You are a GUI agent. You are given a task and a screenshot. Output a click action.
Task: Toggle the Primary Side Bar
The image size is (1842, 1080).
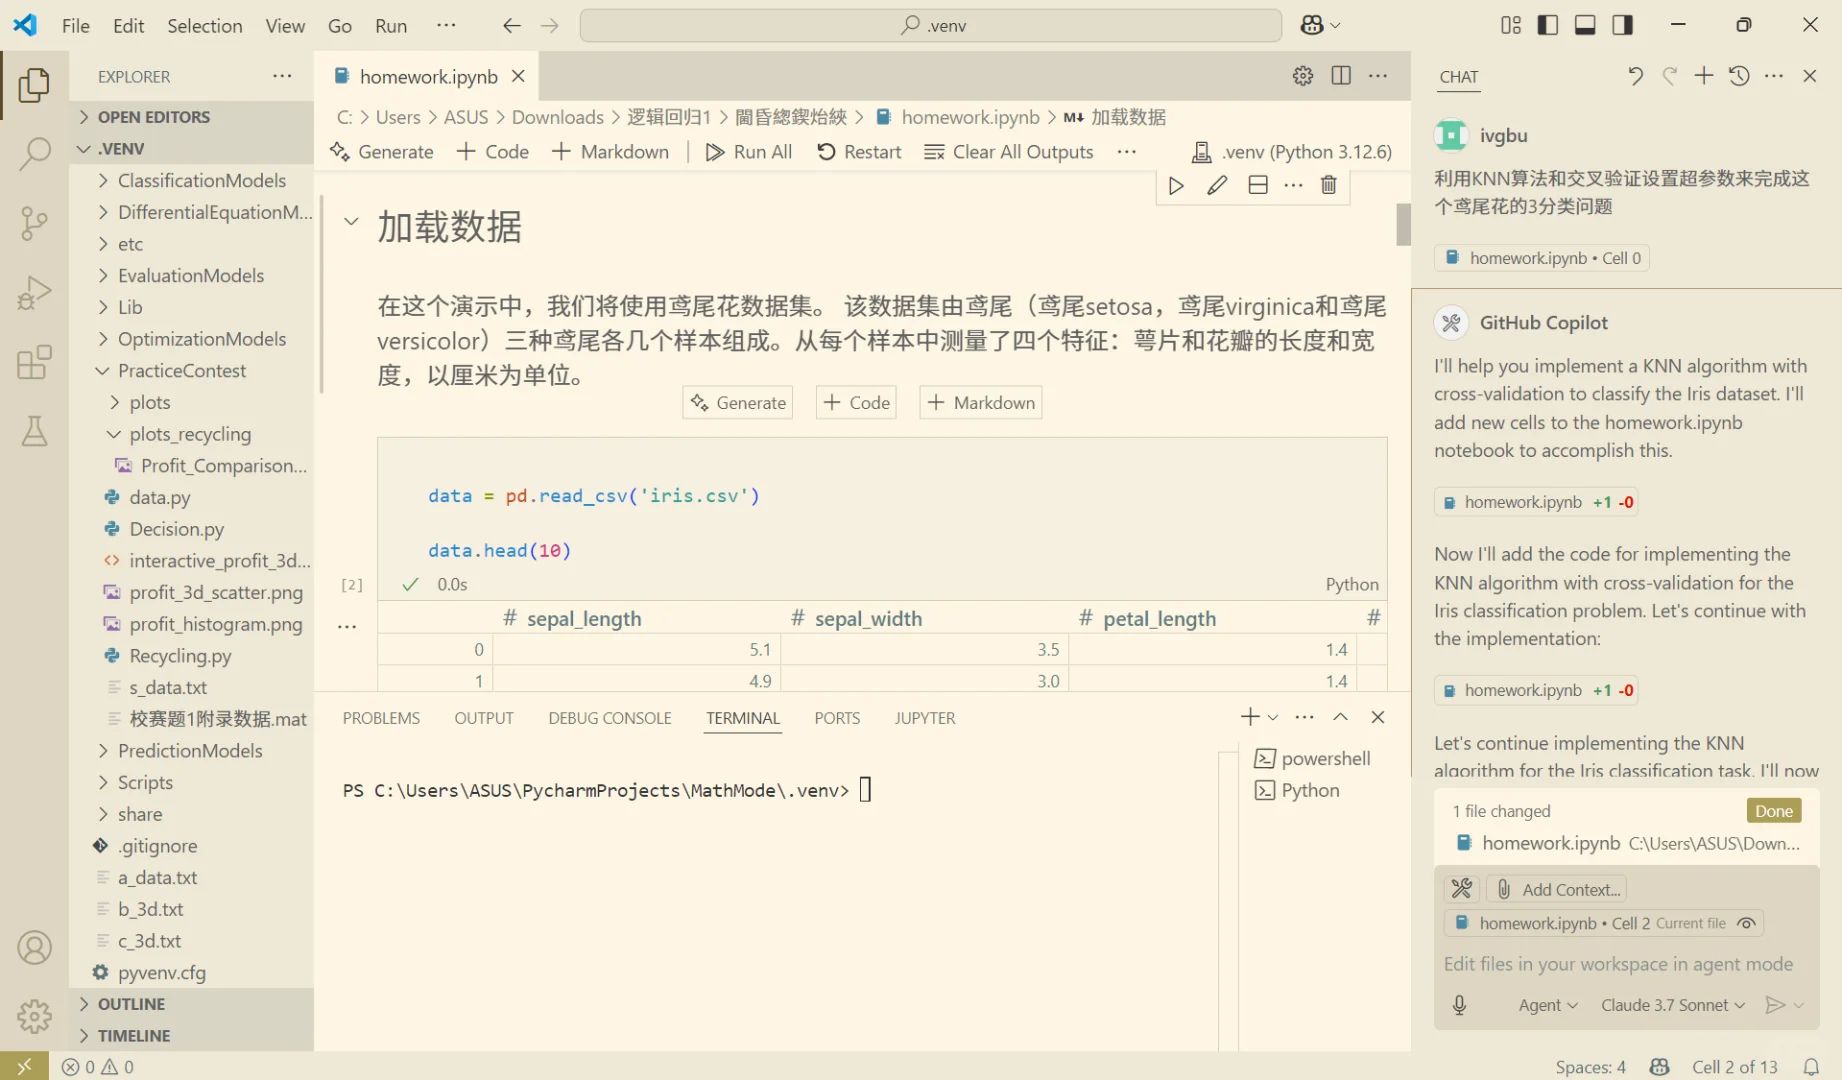tap(1548, 25)
